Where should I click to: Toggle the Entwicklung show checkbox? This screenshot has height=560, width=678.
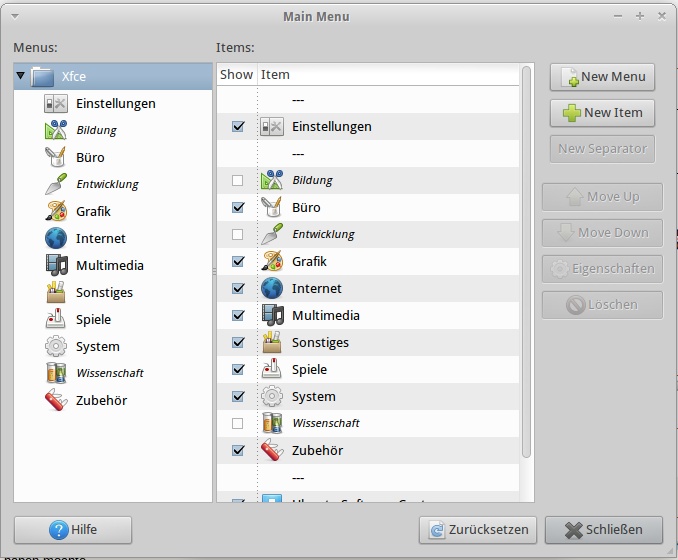237,235
